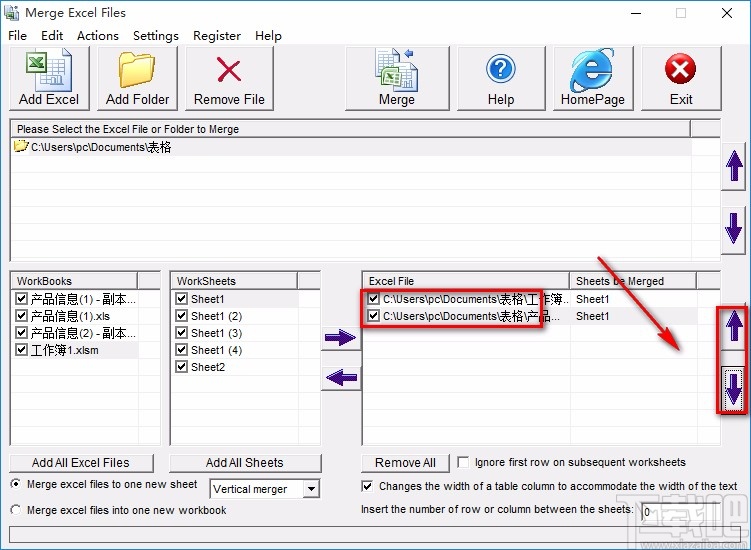Move the selected folder up in the top list
This screenshot has width=751, height=550.
(x=734, y=166)
